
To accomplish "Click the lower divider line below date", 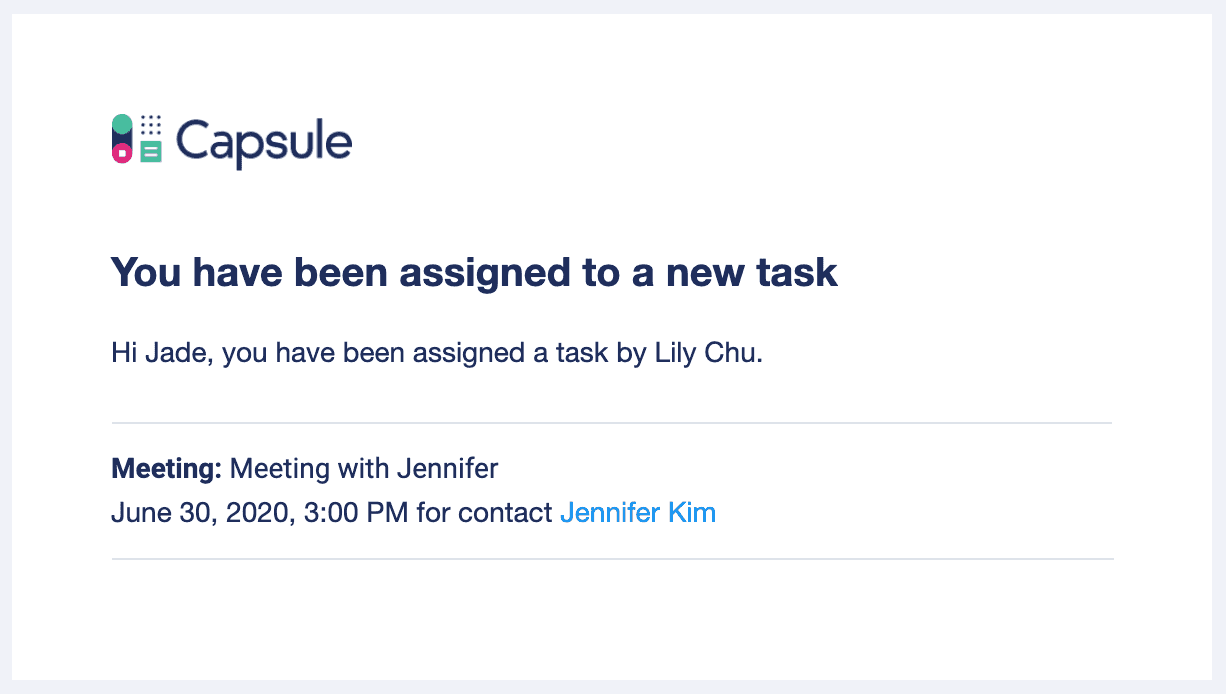I will click(x=612, y=559).
